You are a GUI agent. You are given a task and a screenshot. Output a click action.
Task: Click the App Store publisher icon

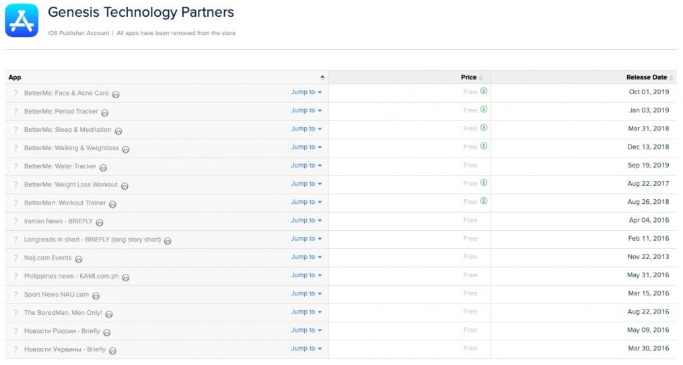pos(22,20)
